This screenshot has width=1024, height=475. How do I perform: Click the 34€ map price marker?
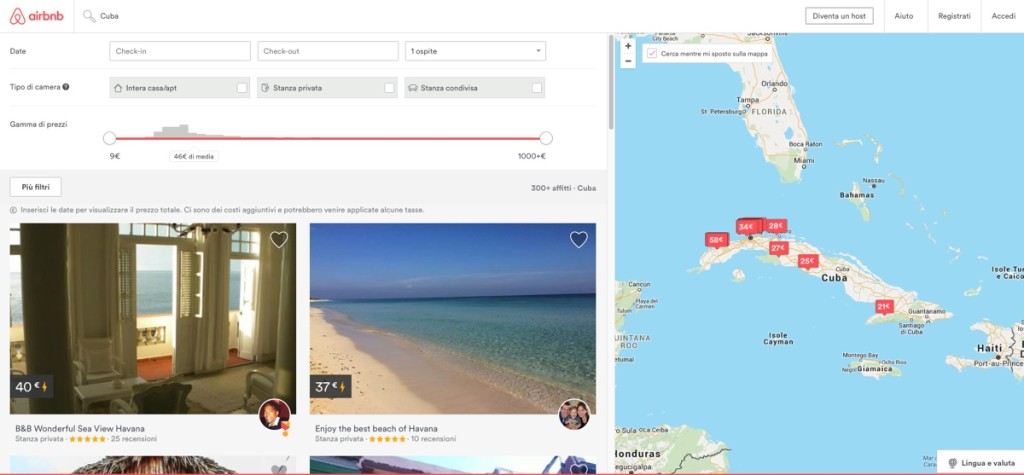point(746,227)
